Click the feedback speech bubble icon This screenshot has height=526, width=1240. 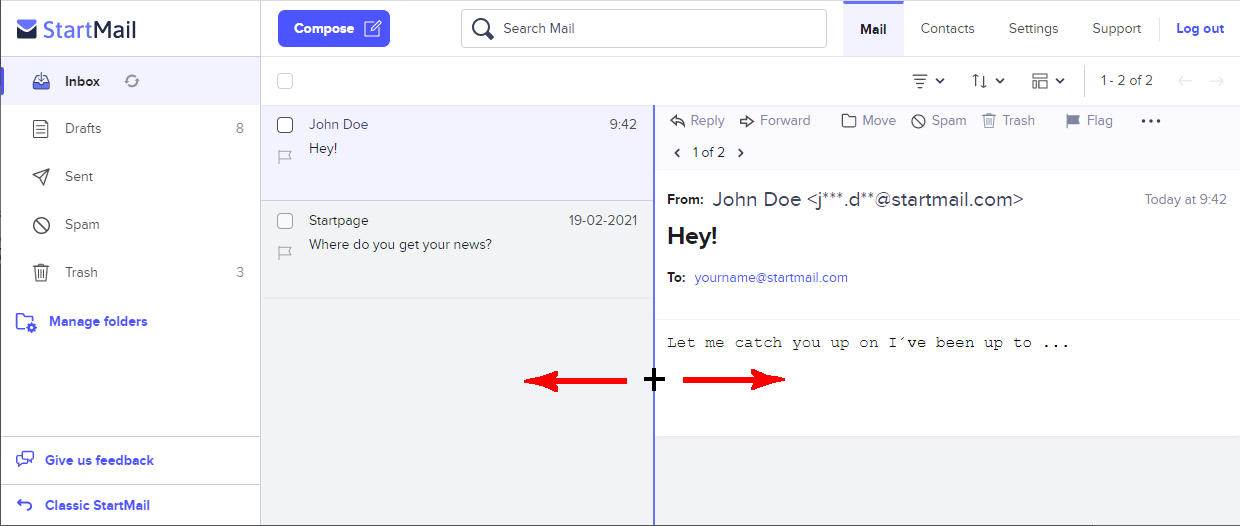click(25, 460)
